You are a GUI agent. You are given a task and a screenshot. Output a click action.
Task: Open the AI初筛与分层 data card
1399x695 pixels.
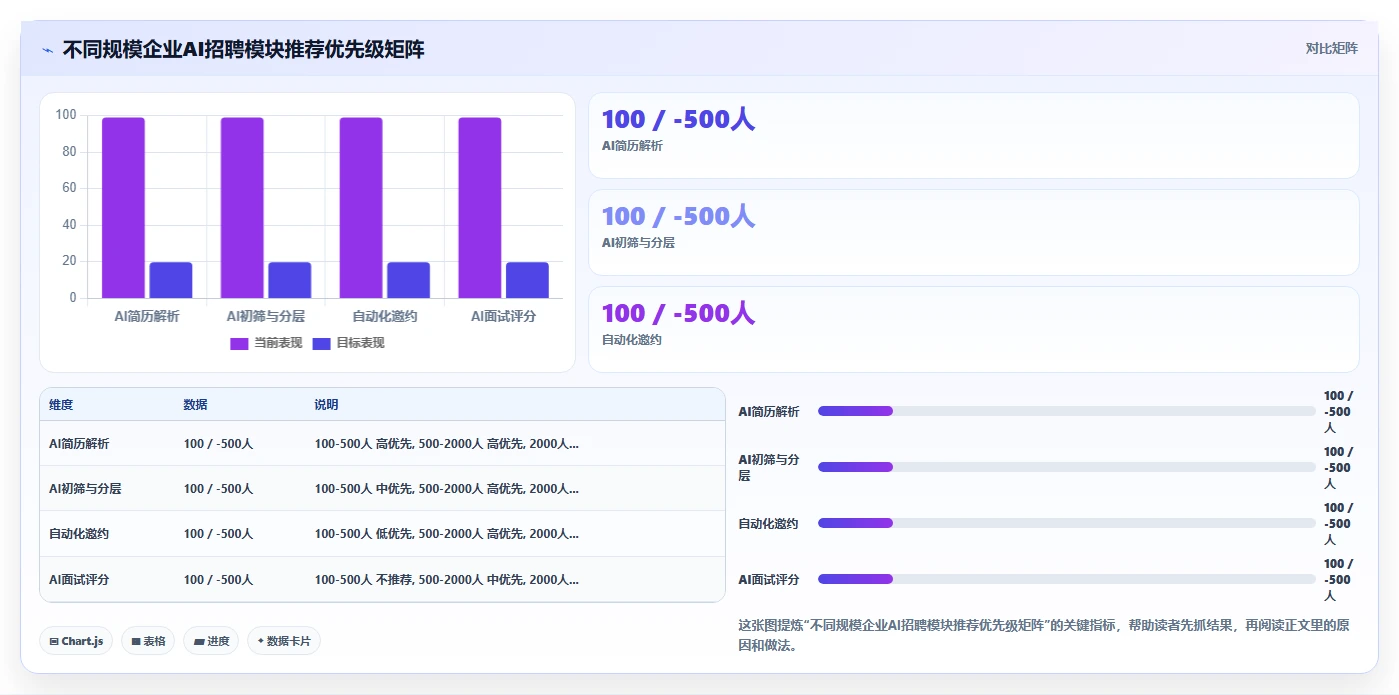point(974,233)
